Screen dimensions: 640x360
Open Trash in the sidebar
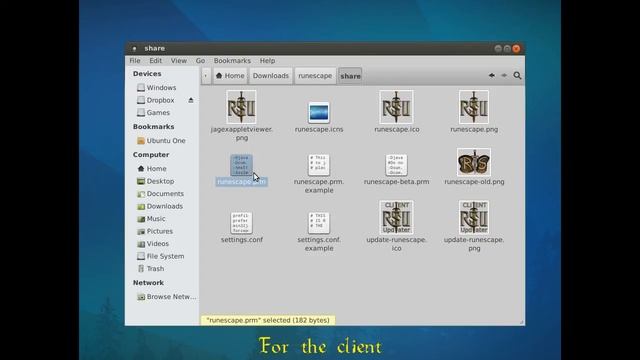151,269
